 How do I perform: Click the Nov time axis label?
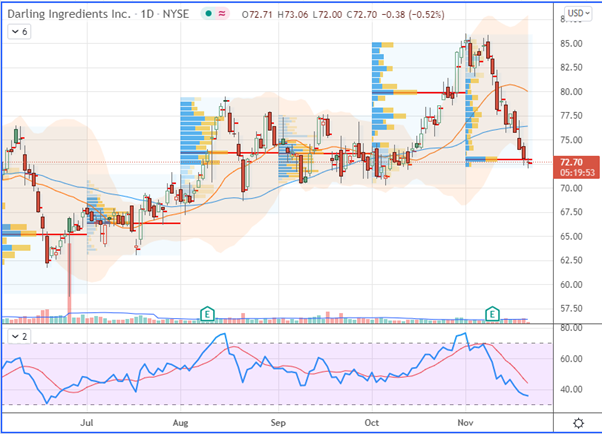click(x=465, y=423)
